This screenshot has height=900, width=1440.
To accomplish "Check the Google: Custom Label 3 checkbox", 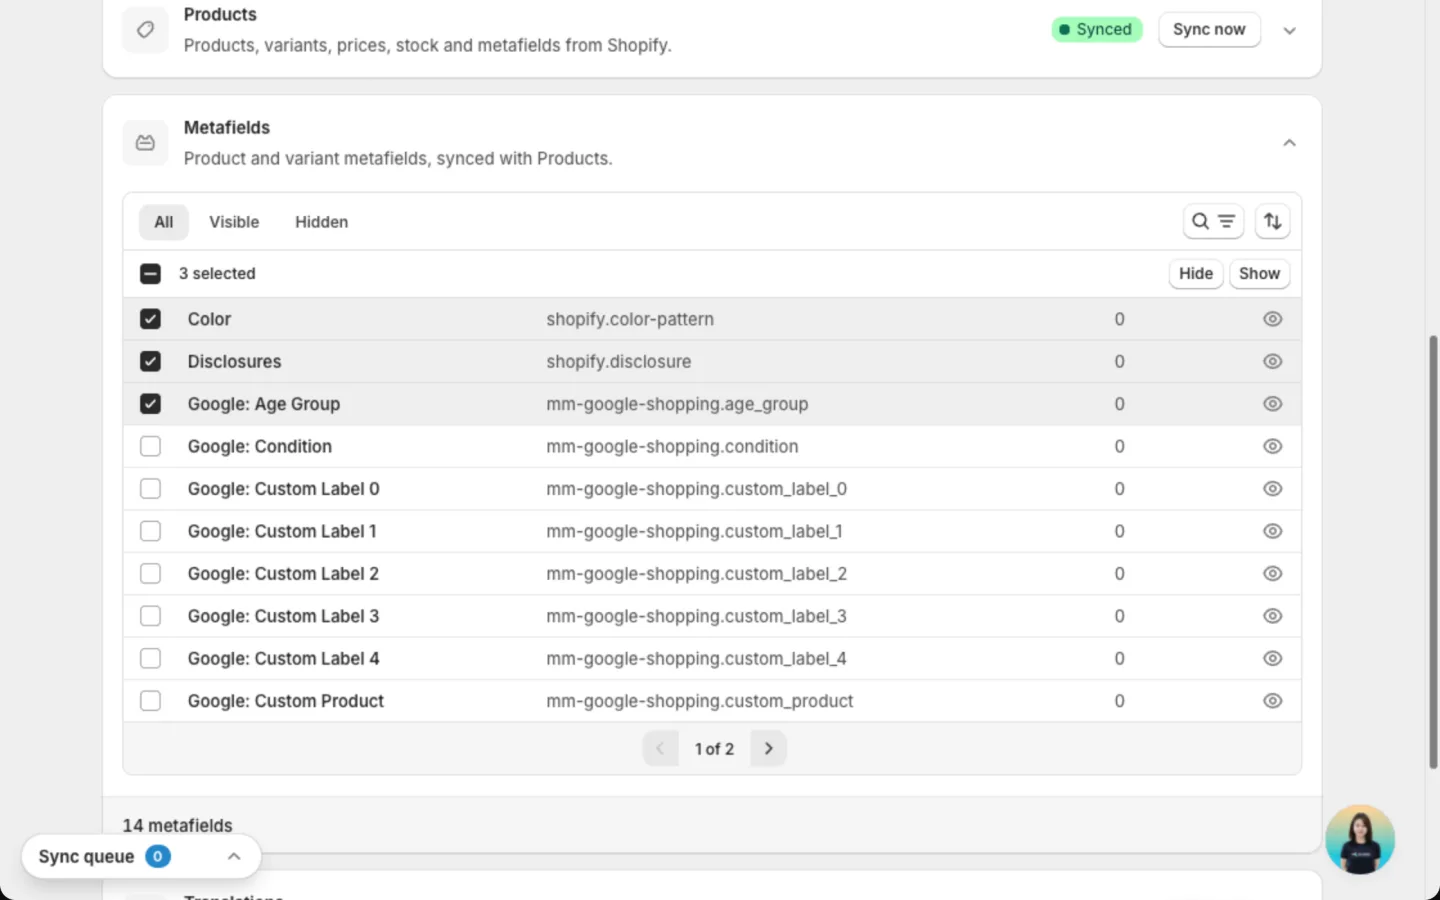I will pos(150,616).
